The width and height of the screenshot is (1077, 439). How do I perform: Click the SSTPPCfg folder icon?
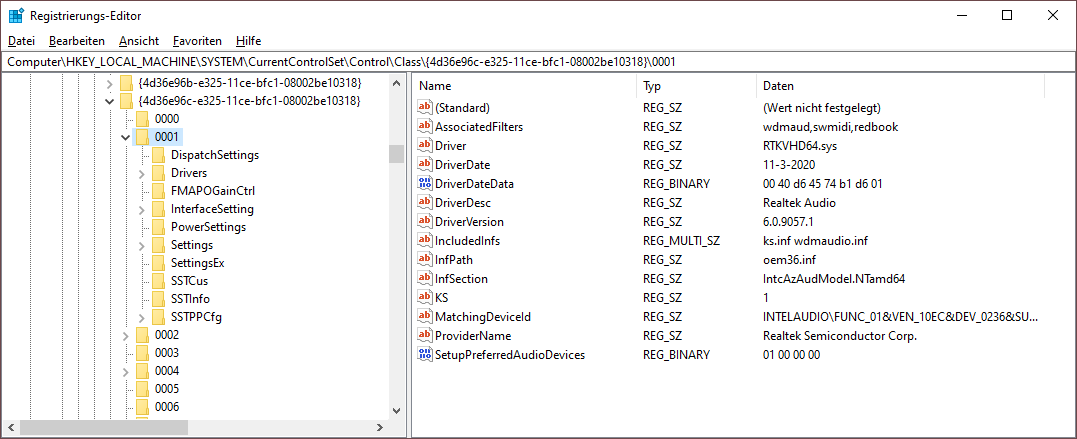pos(159,317)
